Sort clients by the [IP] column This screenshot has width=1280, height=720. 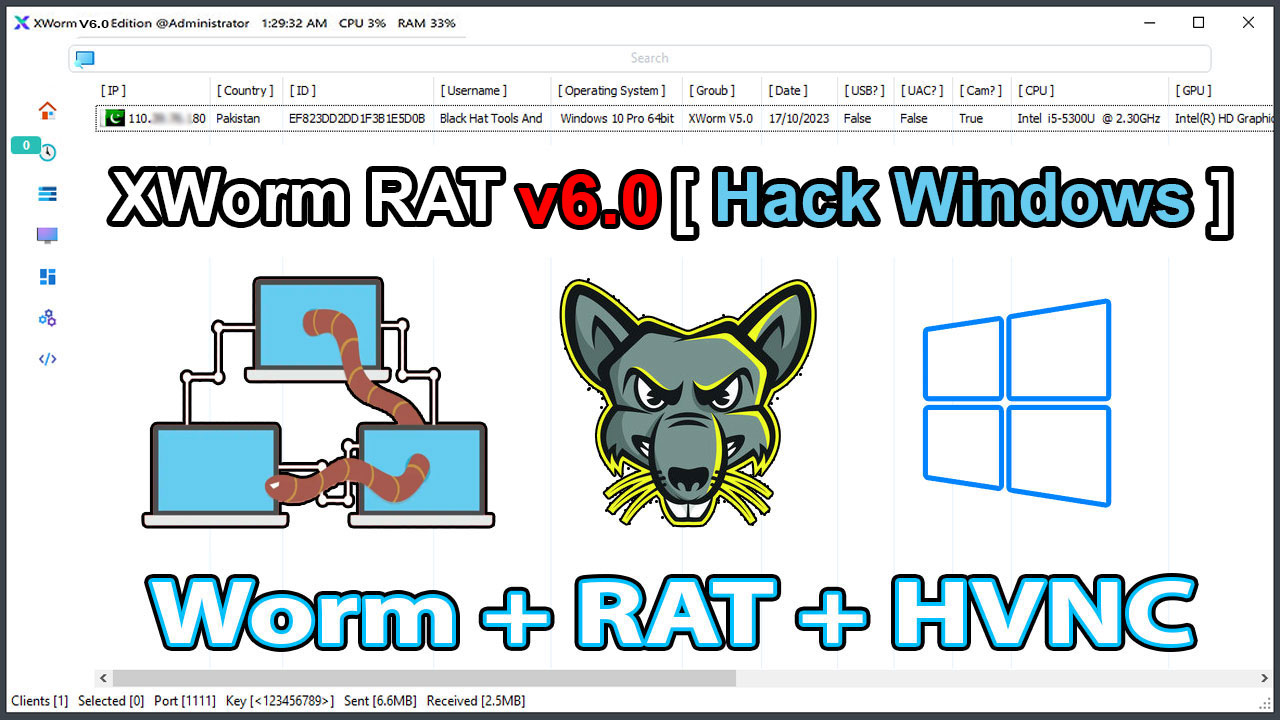113,90
